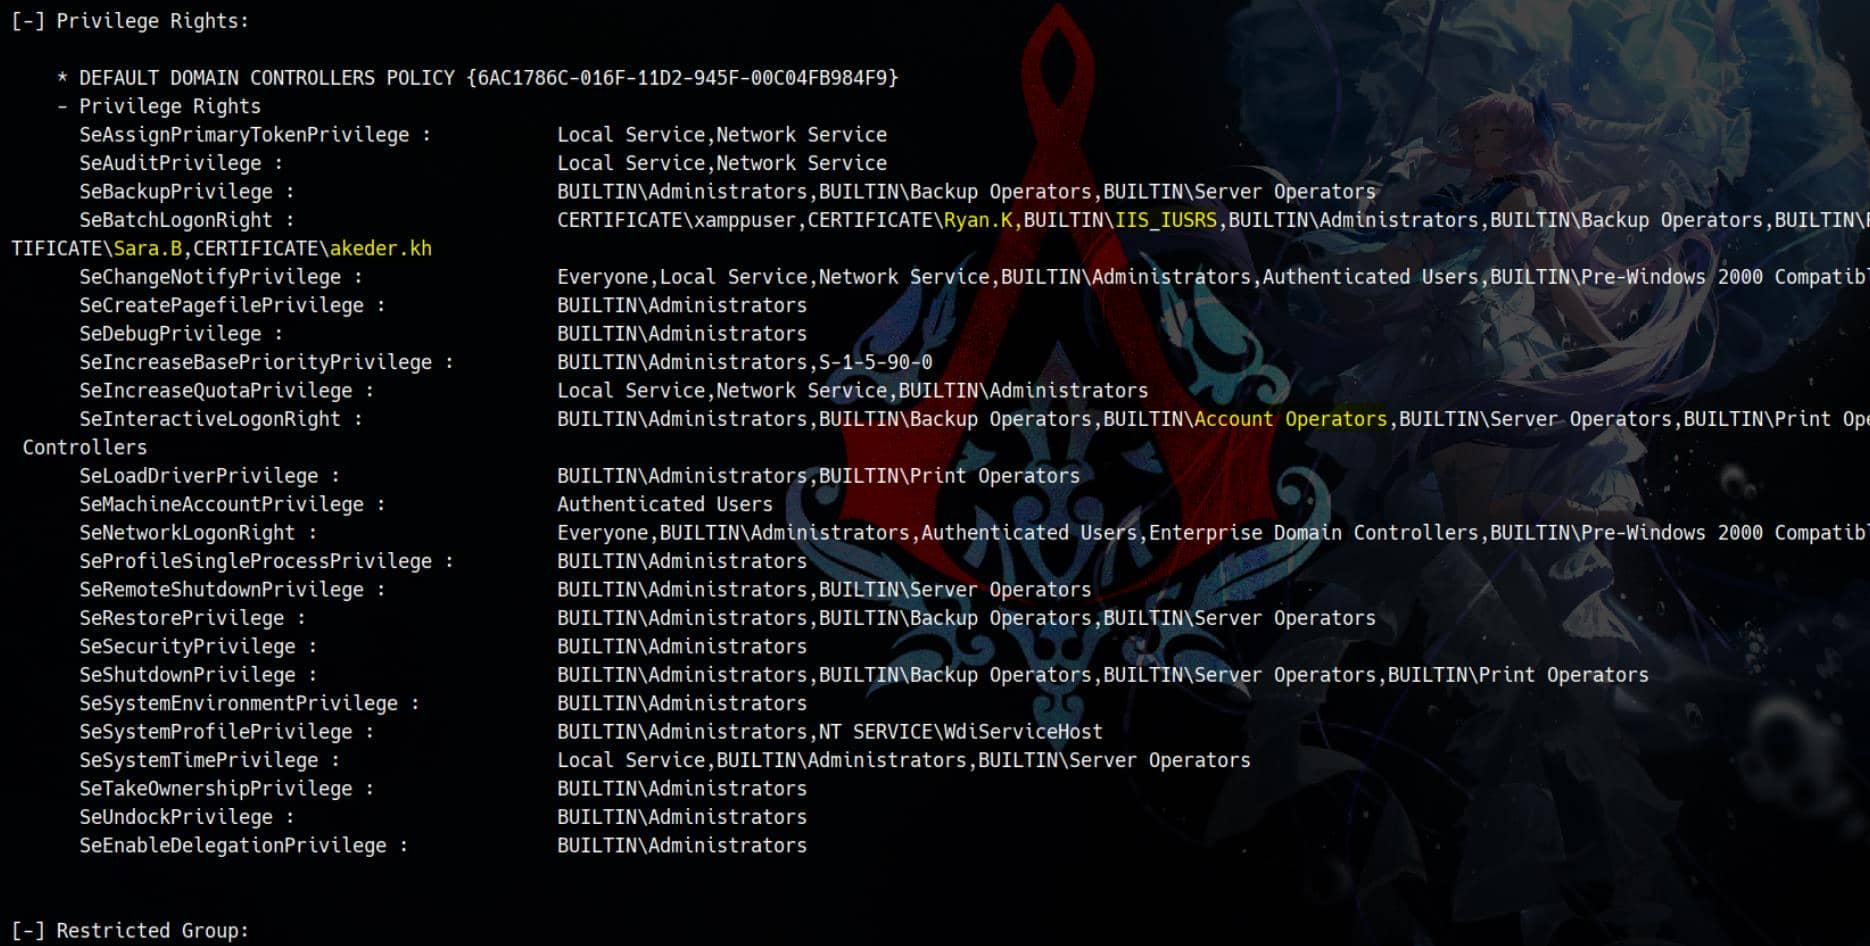1870x946 pixels.
Task: Click the SeLoadDriverPrivilege Print Operators value
Action: pos(950,476)
